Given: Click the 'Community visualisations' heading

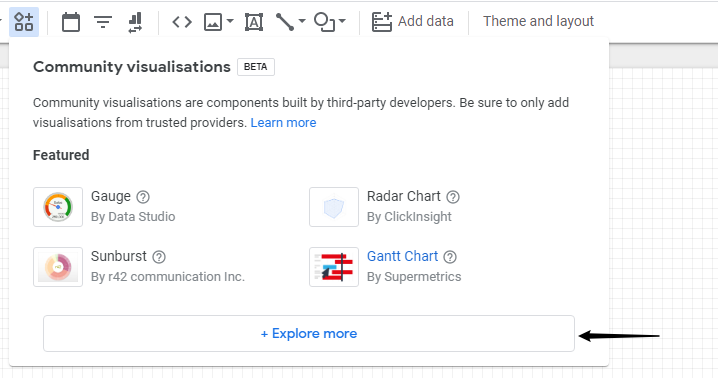Looking at the screenshot, I should (x=131, y=67).
